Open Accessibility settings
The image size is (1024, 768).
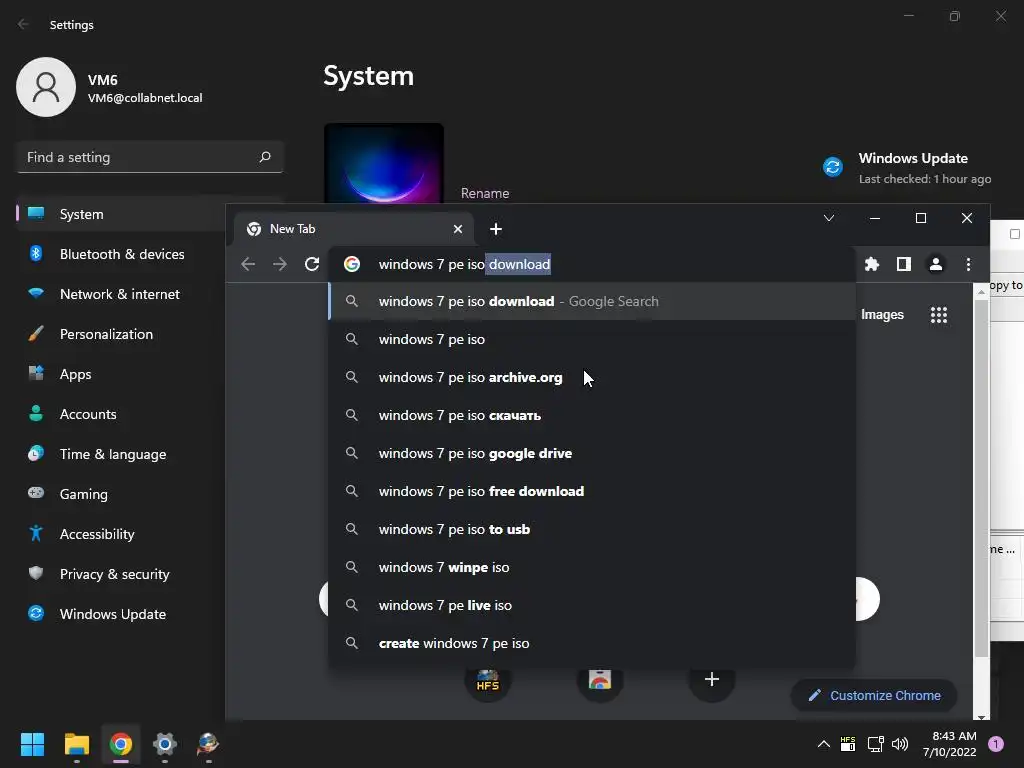tap(121, 534)
